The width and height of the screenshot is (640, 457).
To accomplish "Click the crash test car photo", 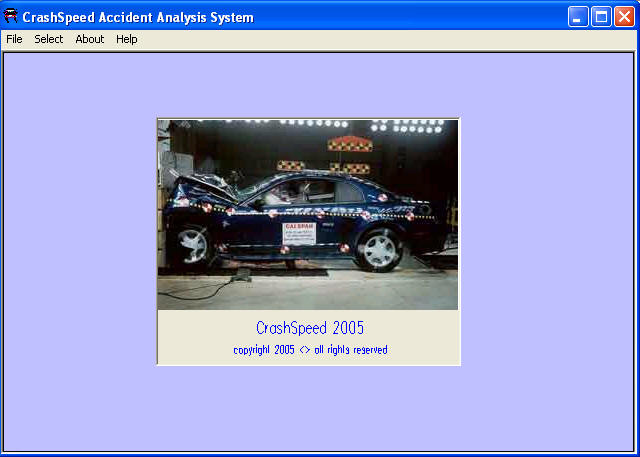I will point(308,215).
